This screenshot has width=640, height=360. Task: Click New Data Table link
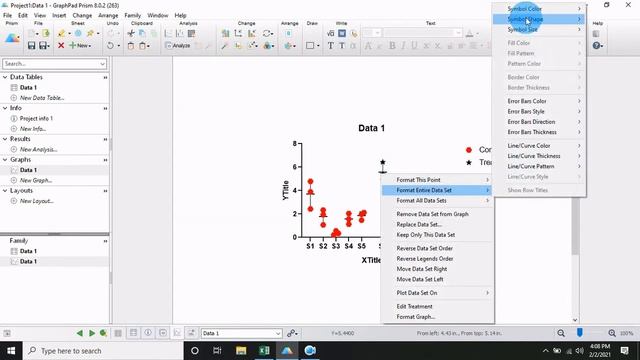pyautogui.click(x=42, y=98)
